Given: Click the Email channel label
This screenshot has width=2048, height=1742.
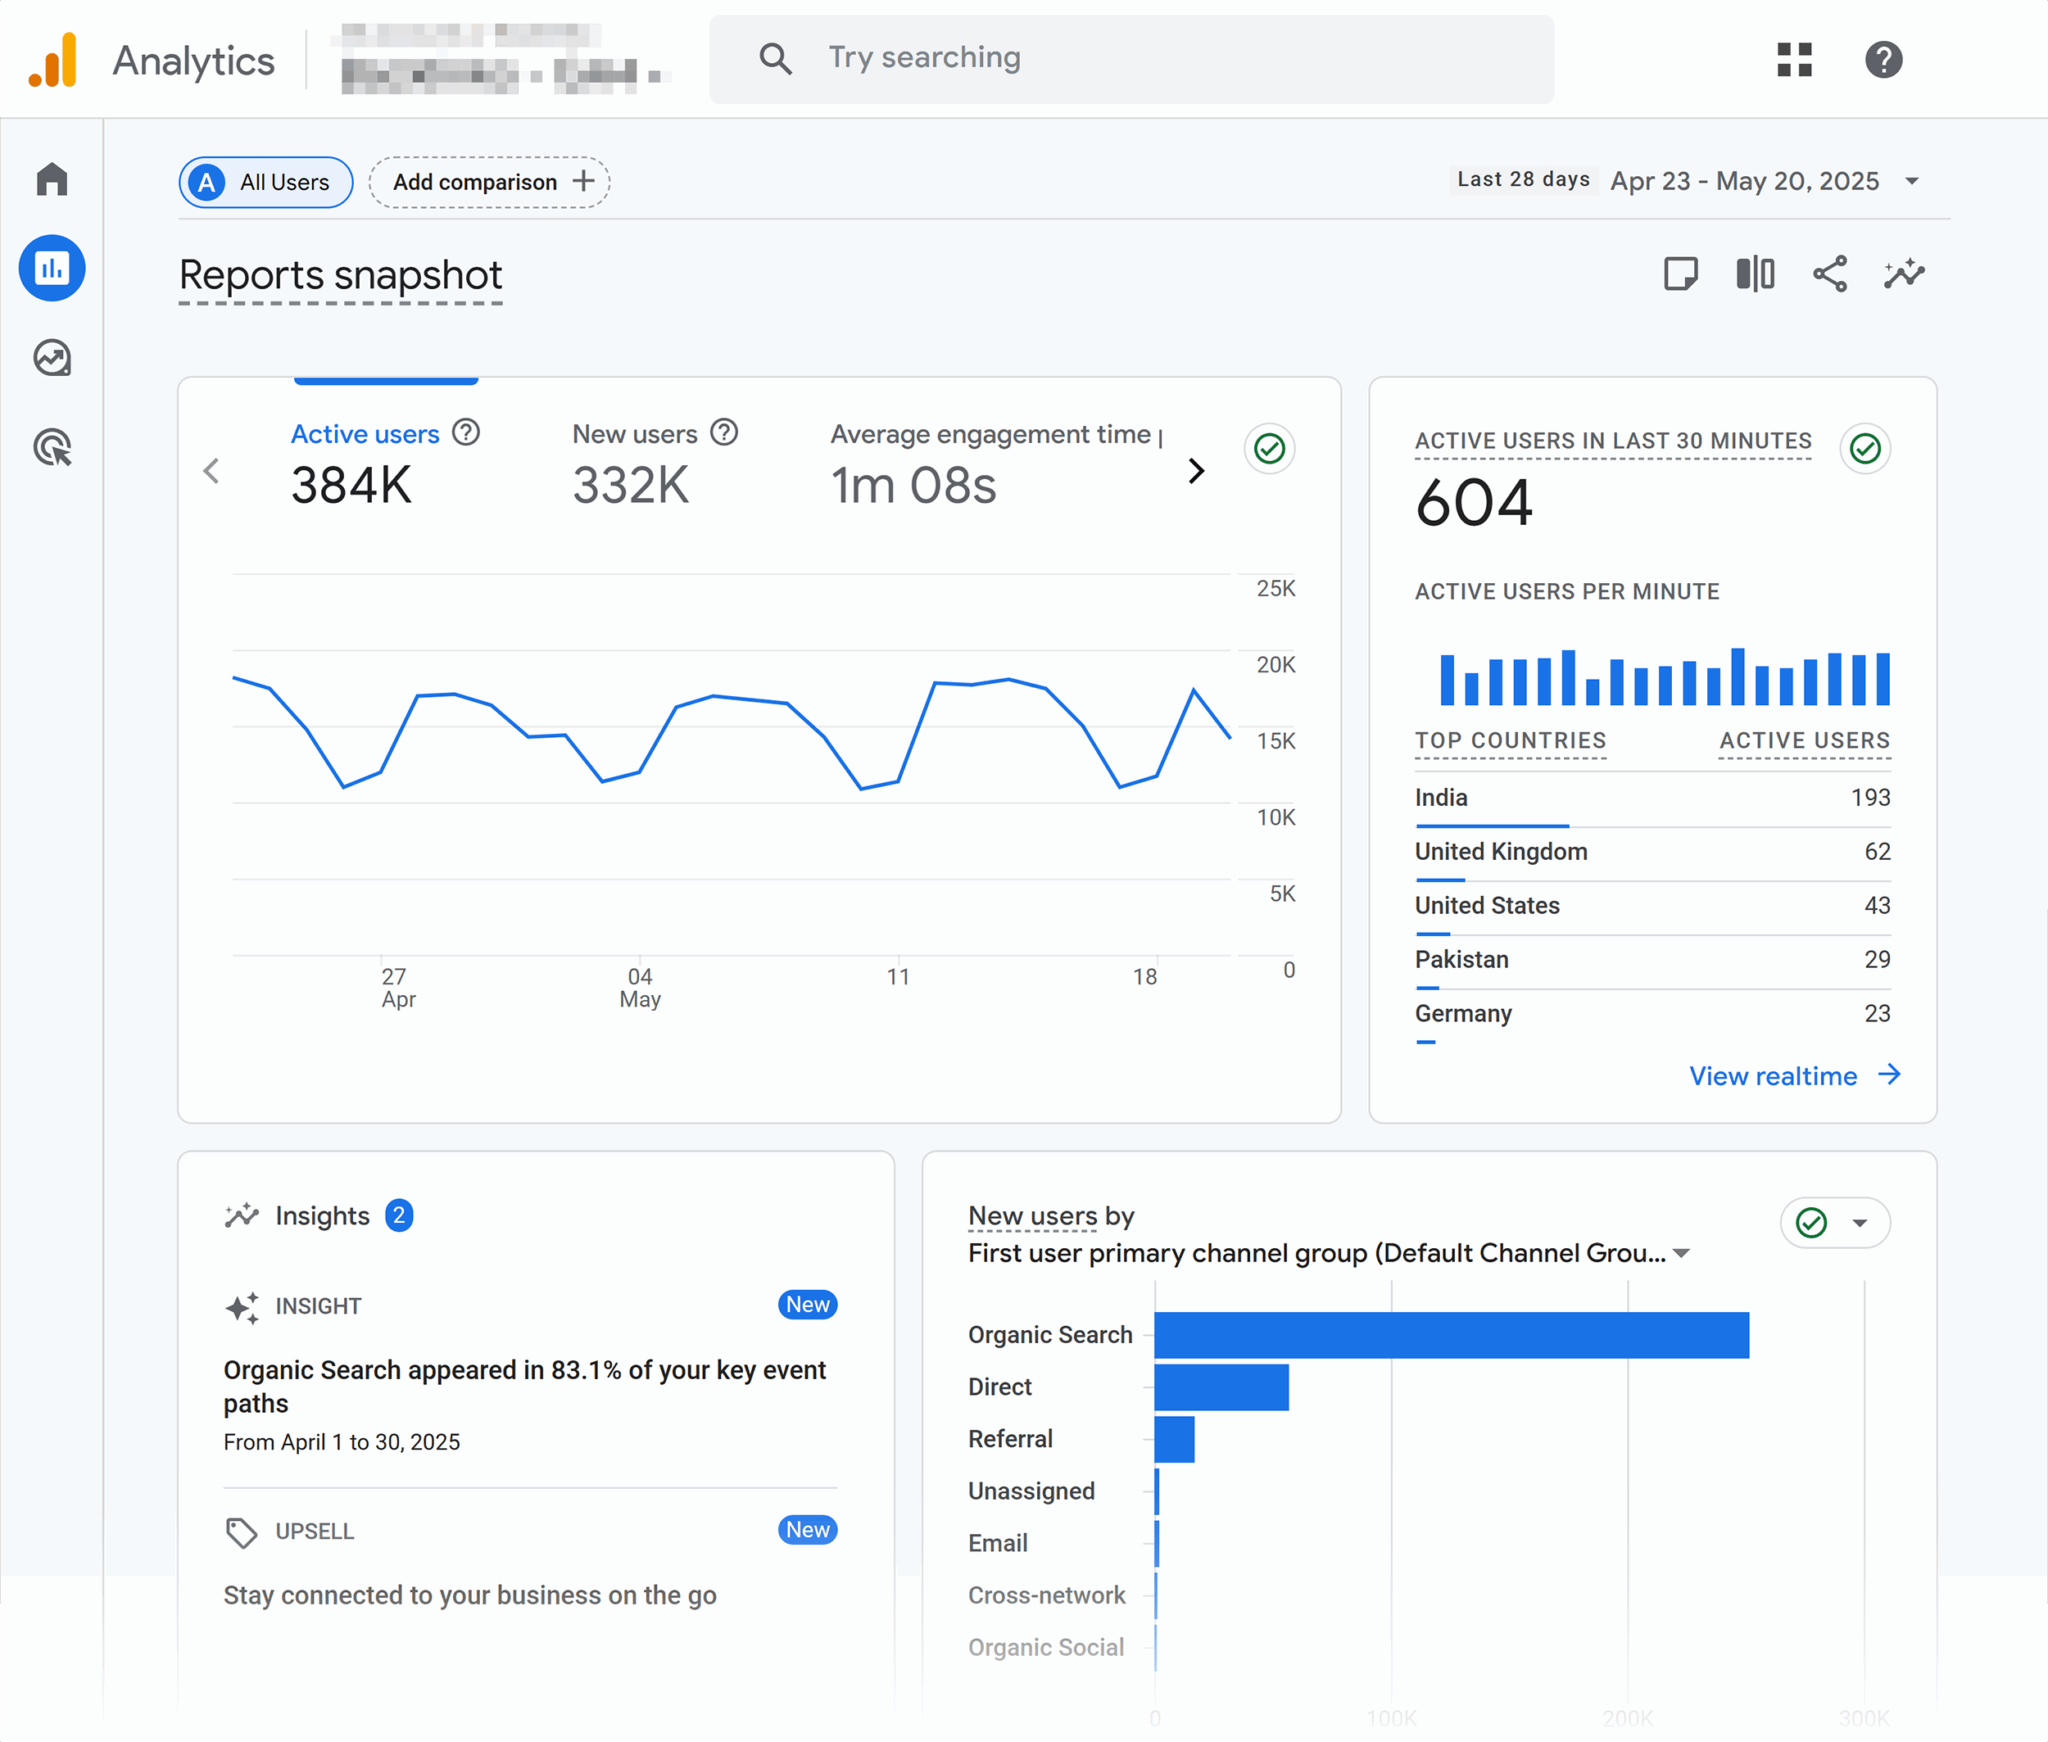Looking at the screenshot, I should [997, 1543].
